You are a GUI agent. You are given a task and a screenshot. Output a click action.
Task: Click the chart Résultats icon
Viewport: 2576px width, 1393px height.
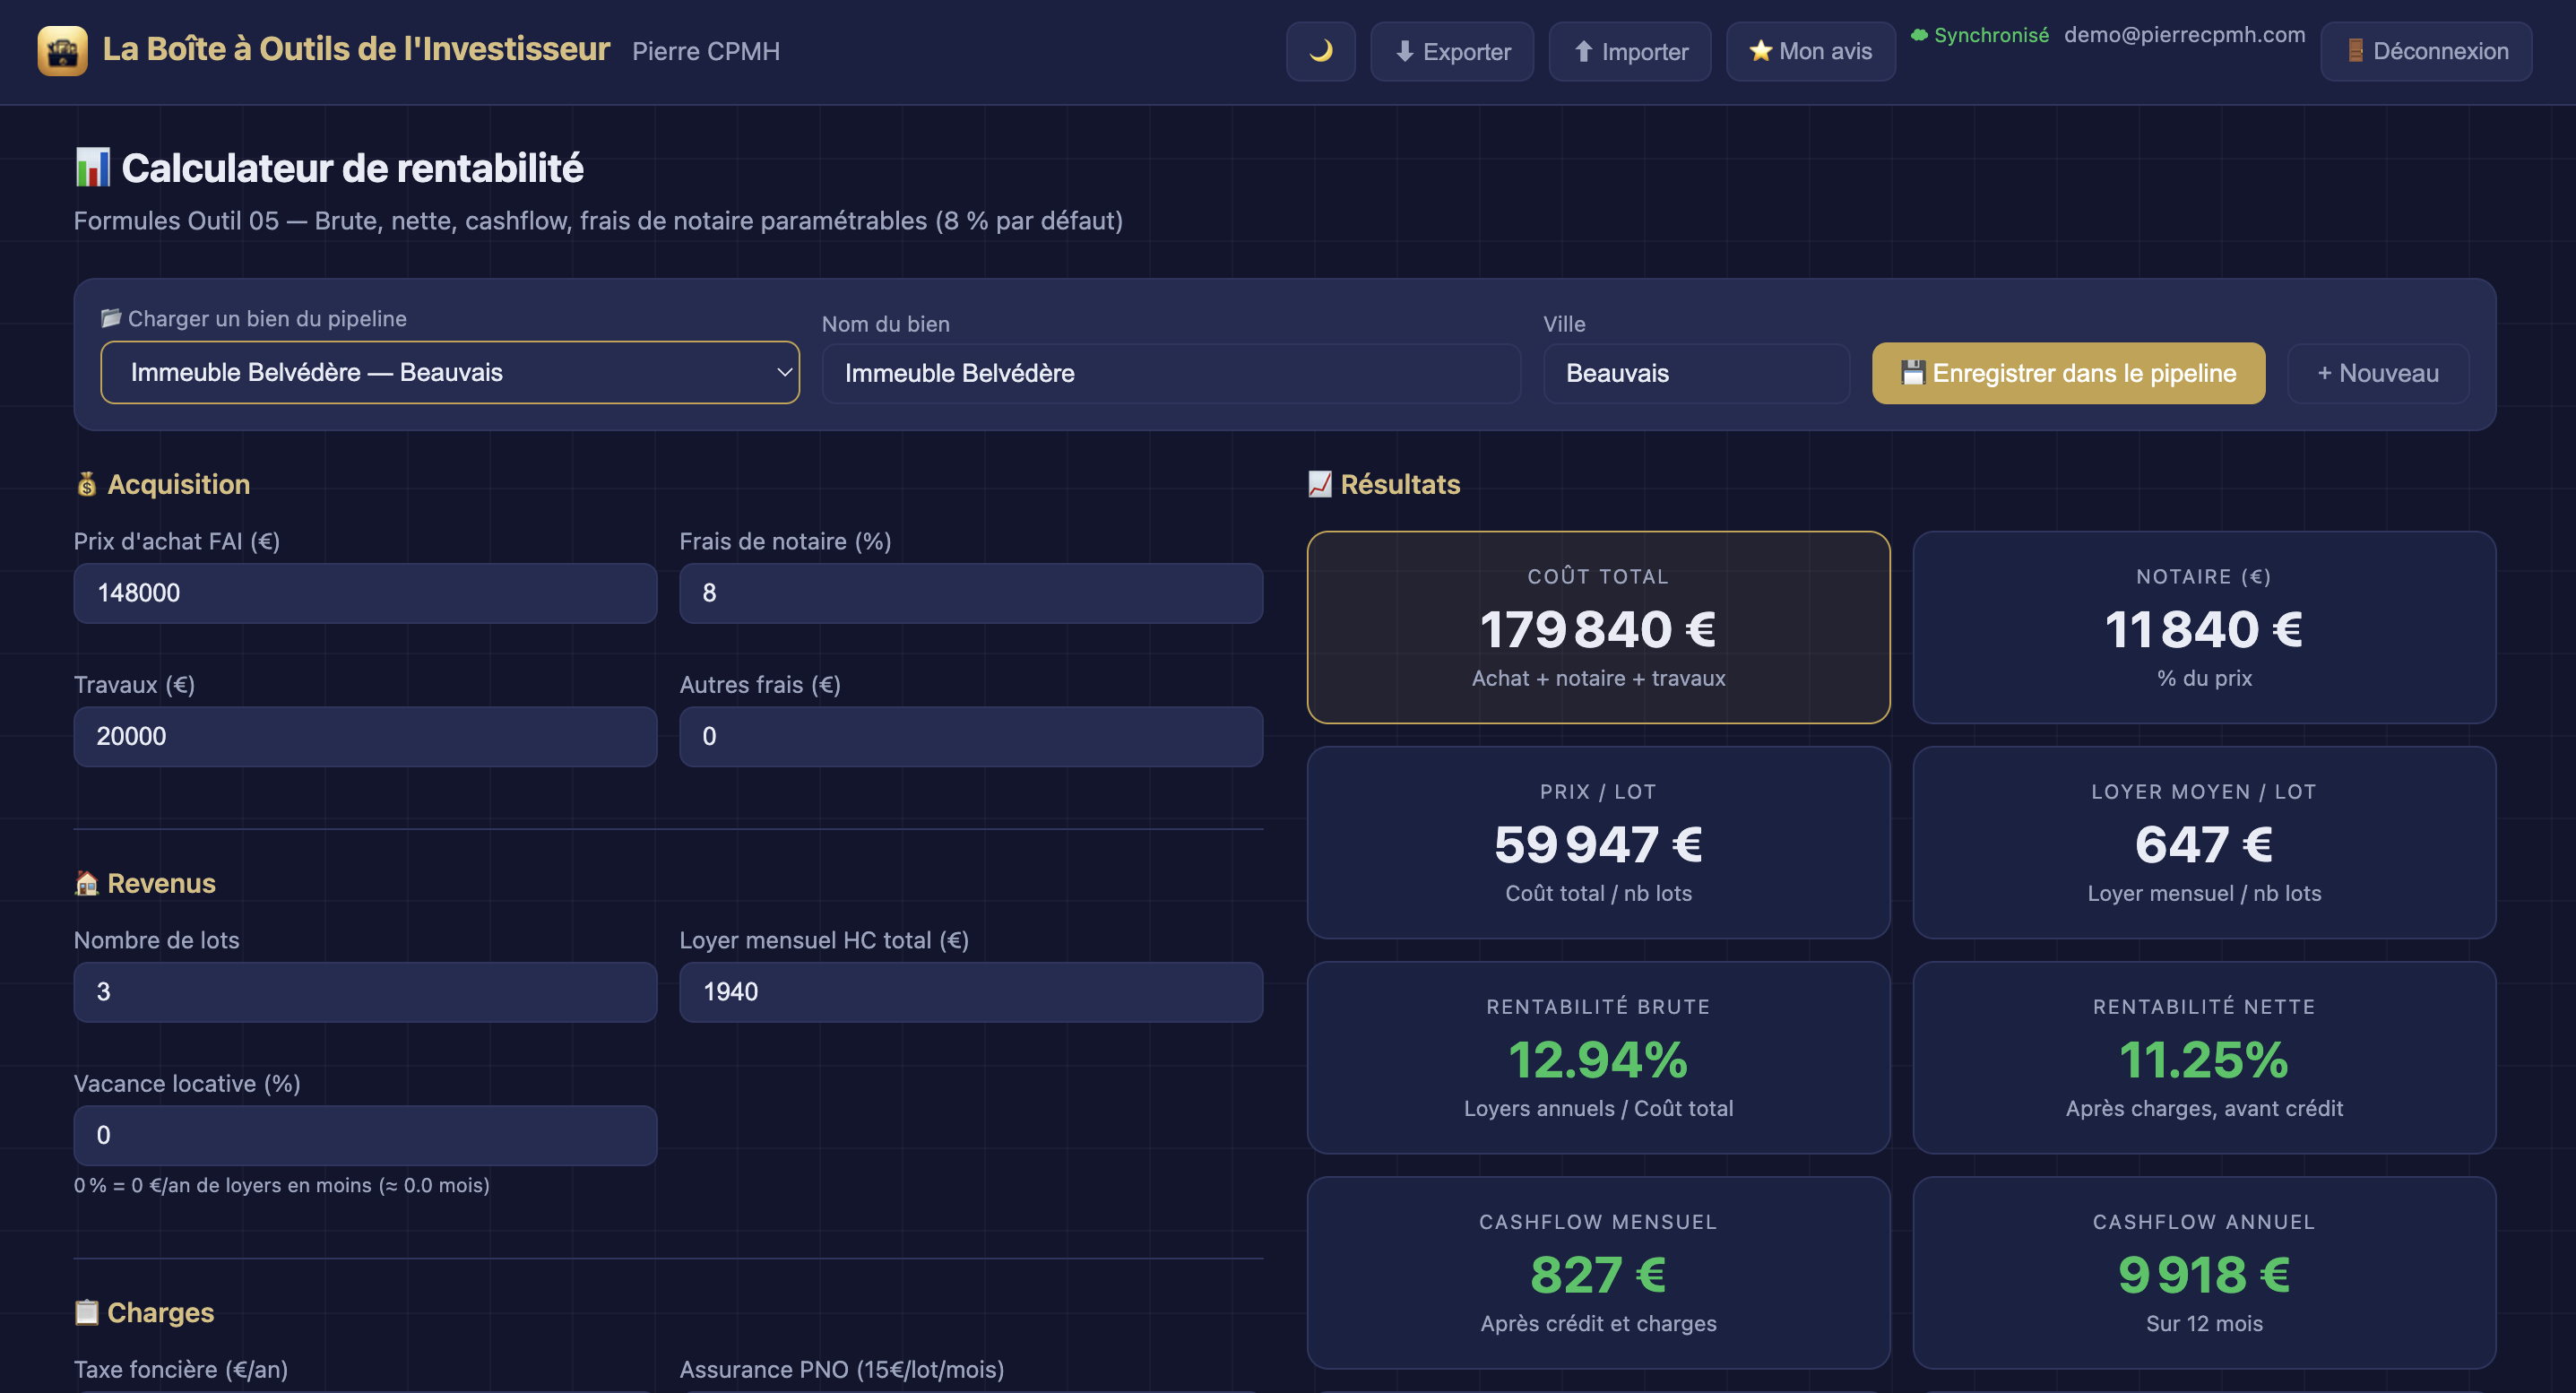point(1320,484)
